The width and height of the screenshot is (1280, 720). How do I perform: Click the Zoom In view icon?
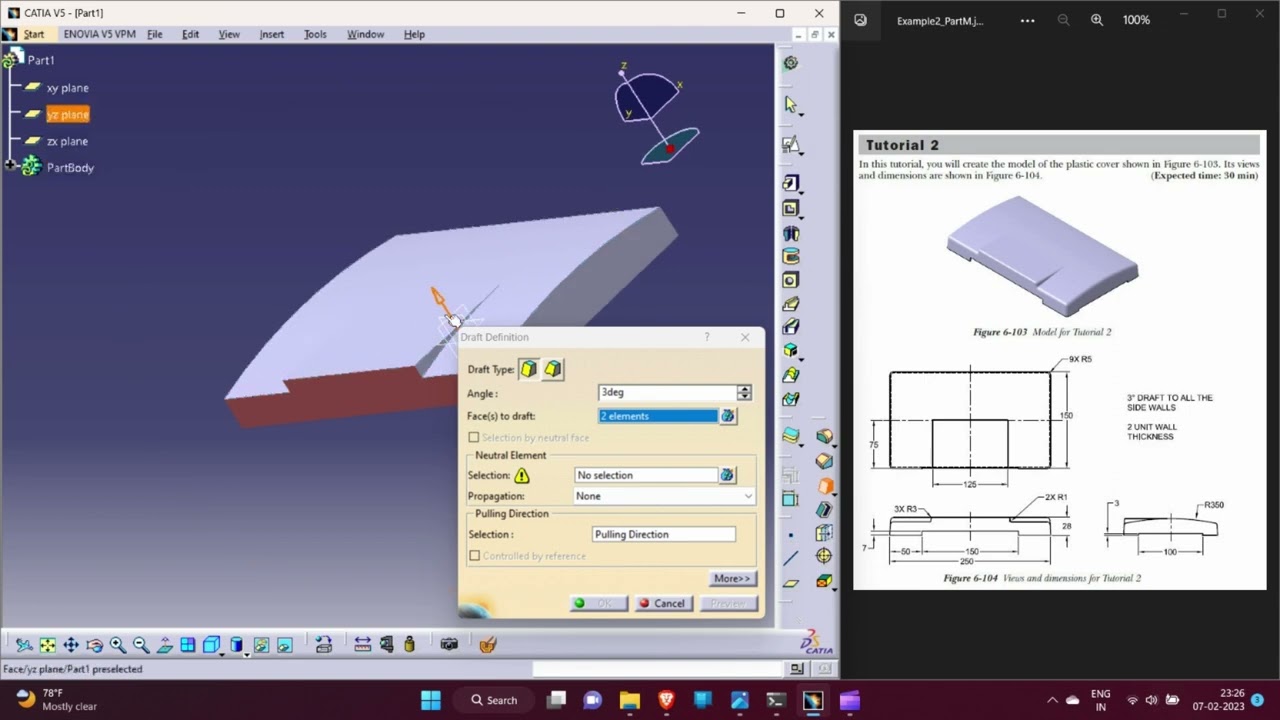pos(117,645)
